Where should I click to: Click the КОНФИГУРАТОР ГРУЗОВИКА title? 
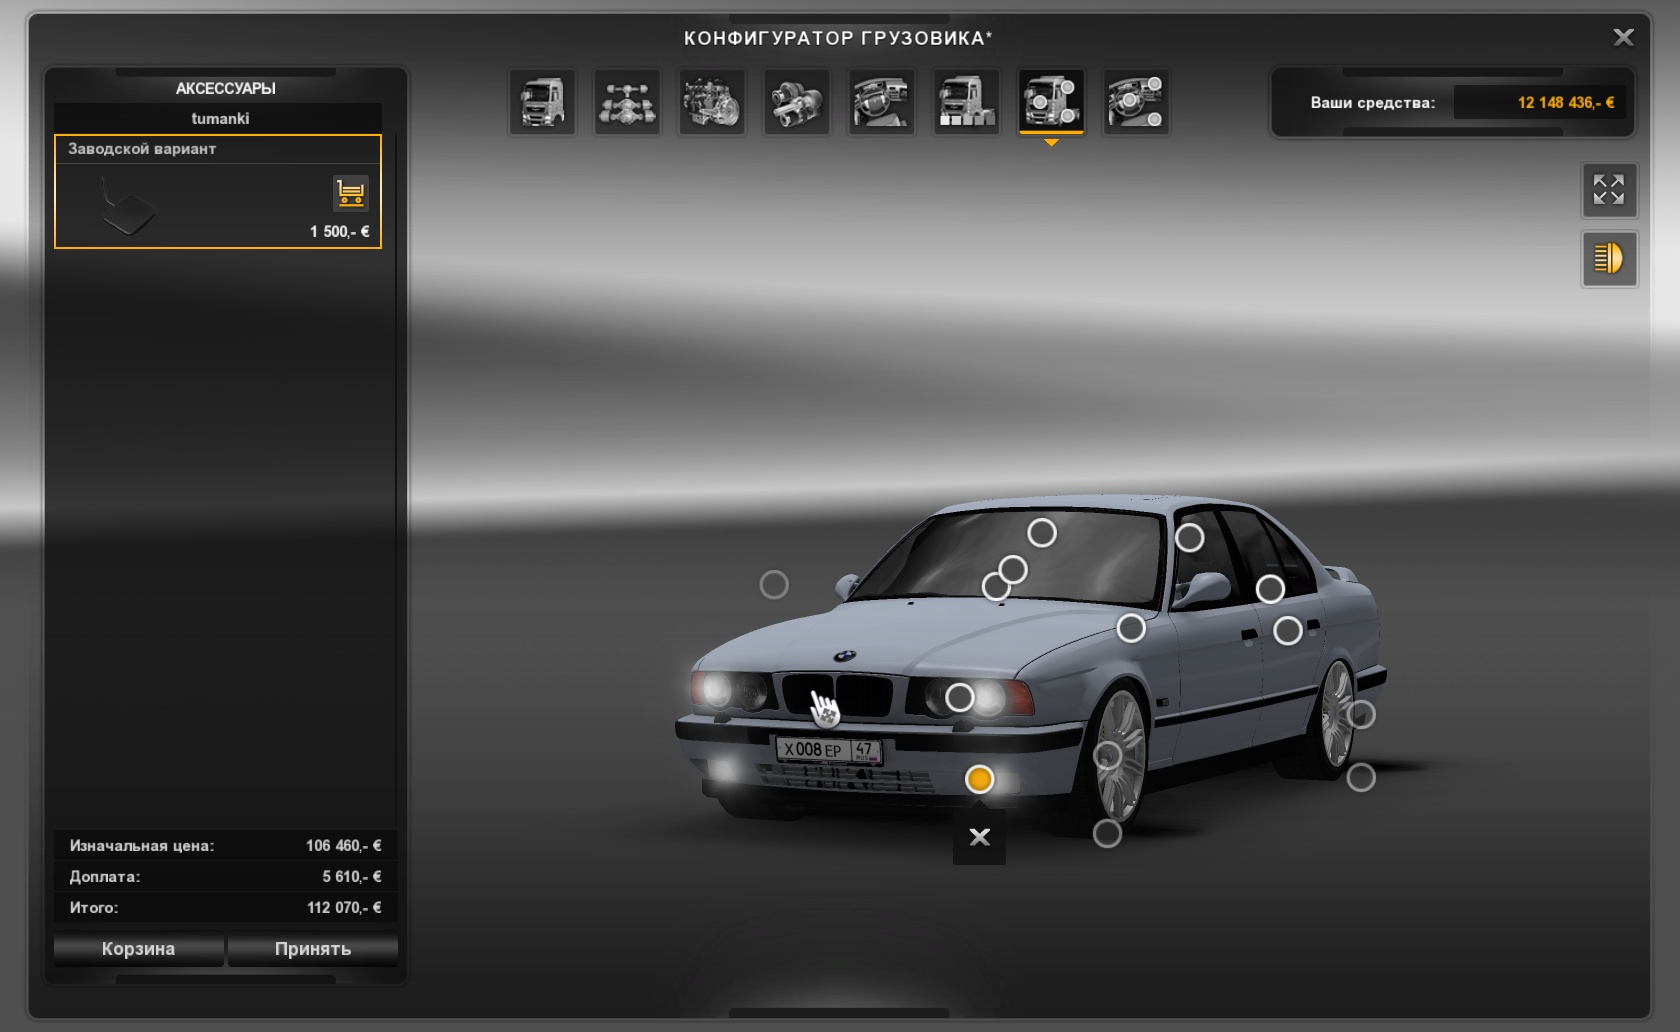pos(838,38)
